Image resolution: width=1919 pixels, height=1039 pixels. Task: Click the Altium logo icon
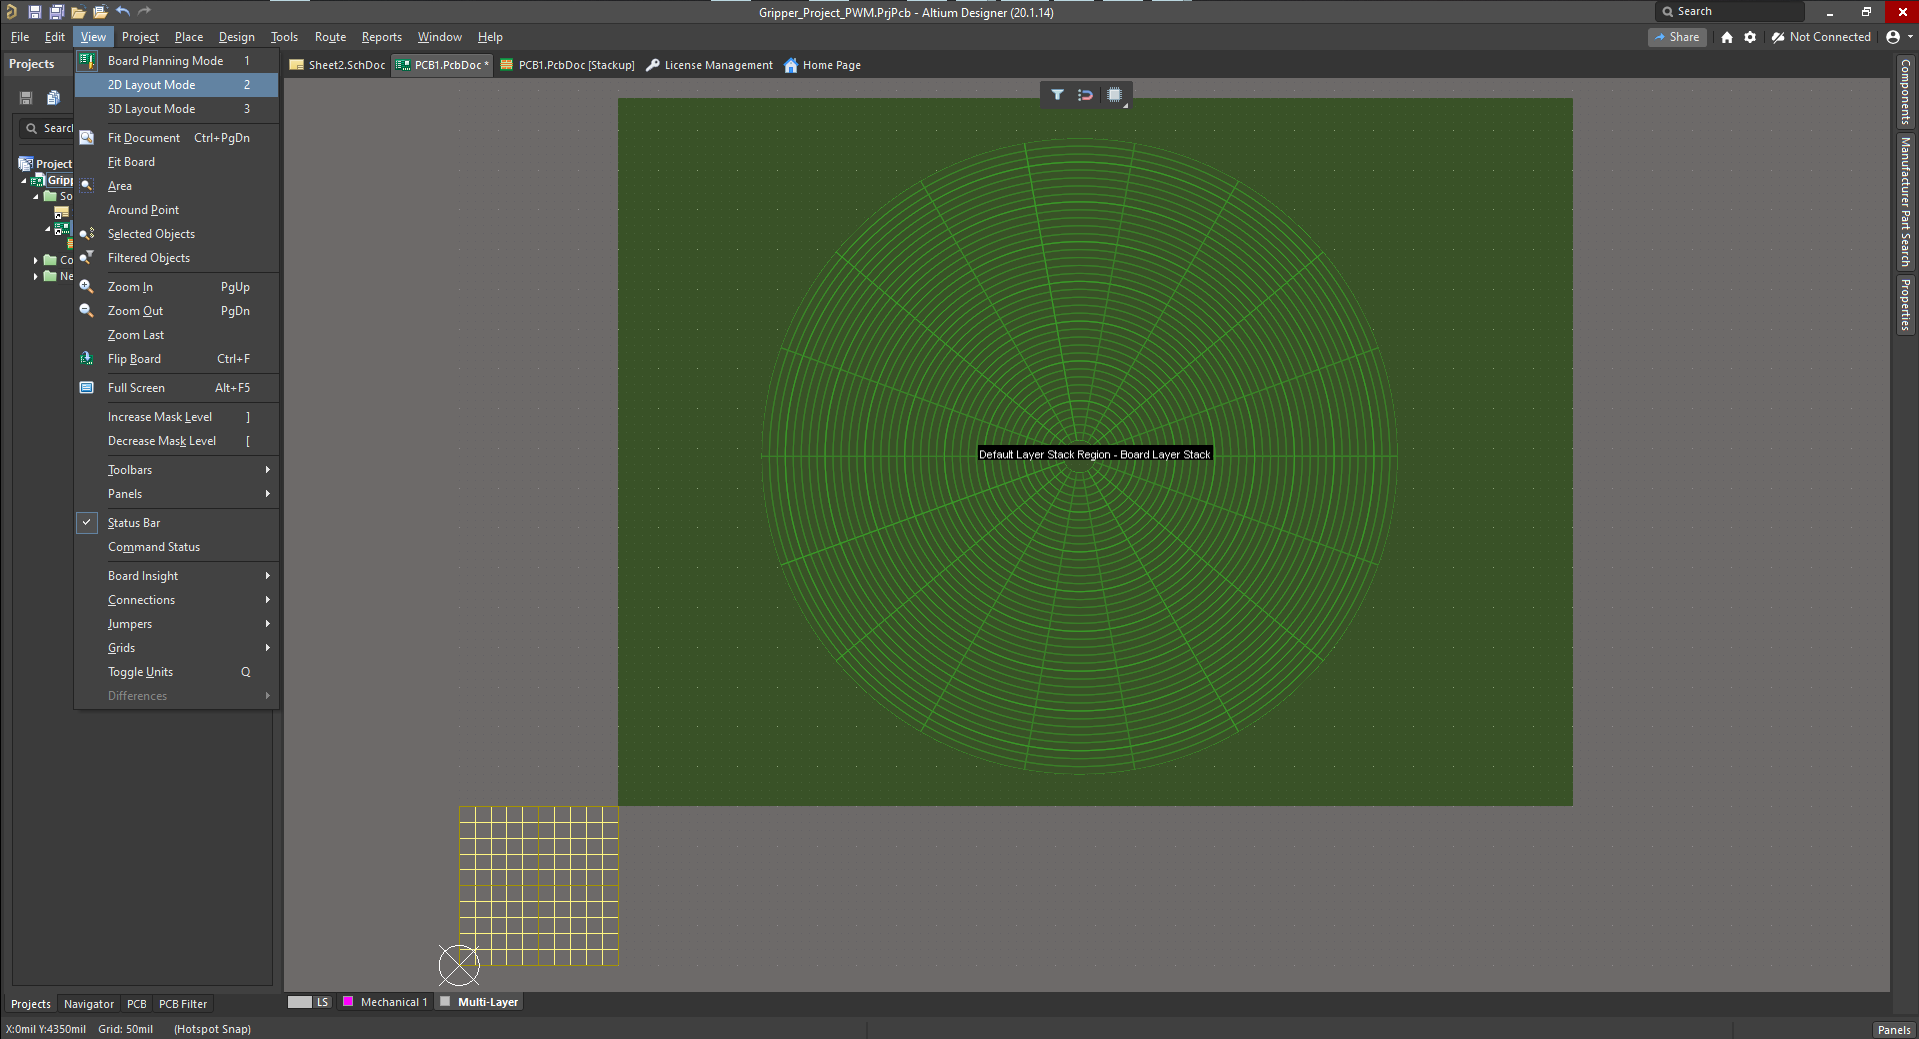click(x=11, y=12)
